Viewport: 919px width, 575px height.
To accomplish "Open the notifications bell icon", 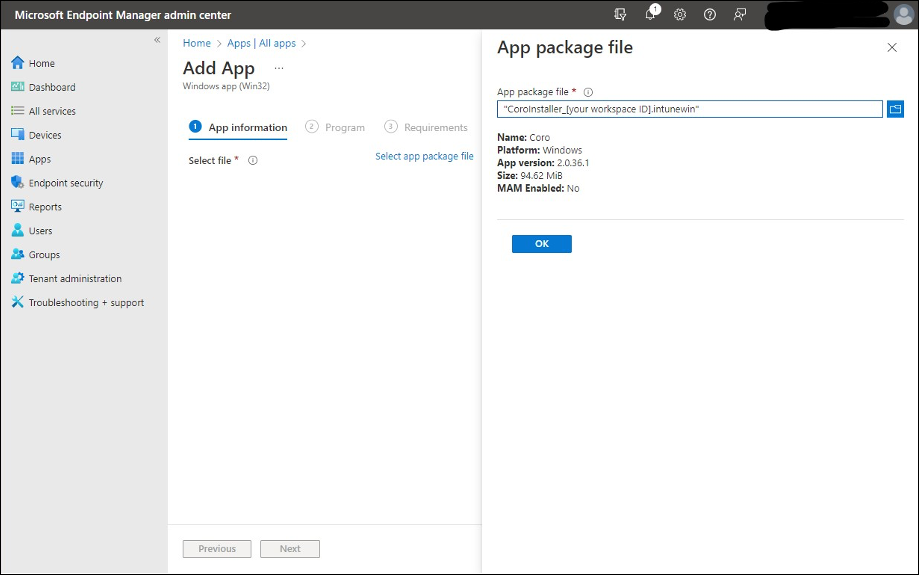I will (x=651, y=15).
